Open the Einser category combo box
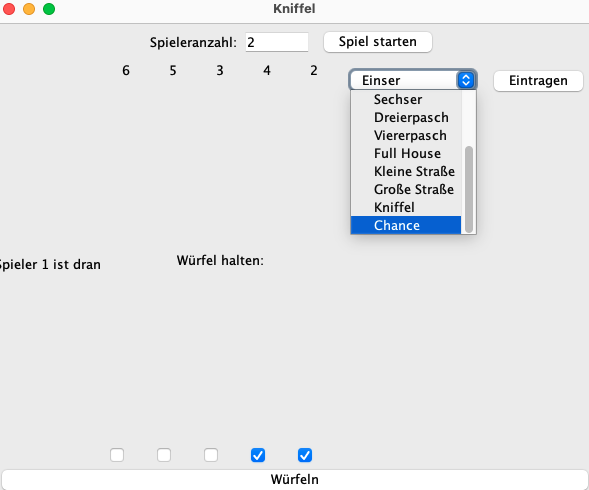 (413, 80)
